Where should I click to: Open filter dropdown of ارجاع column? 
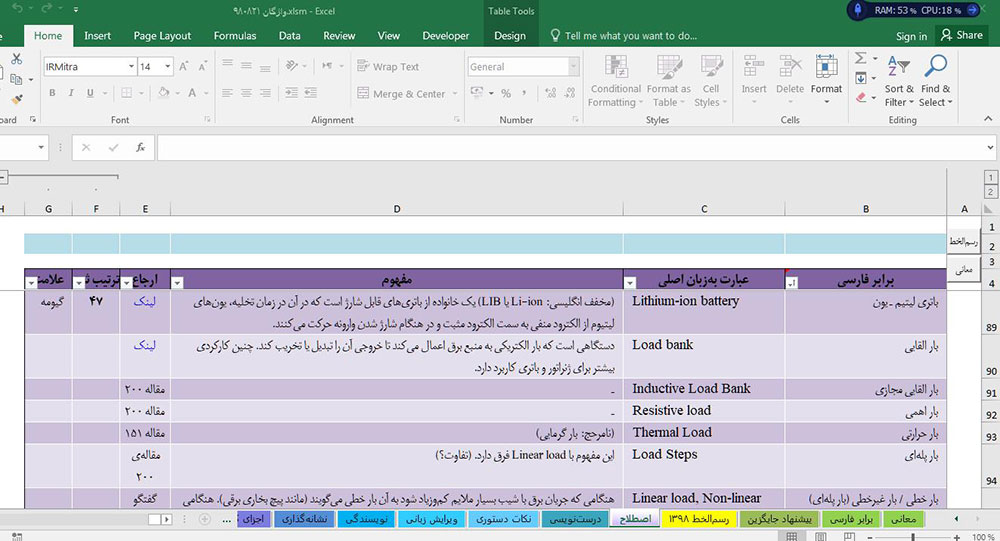pos(127,283)
